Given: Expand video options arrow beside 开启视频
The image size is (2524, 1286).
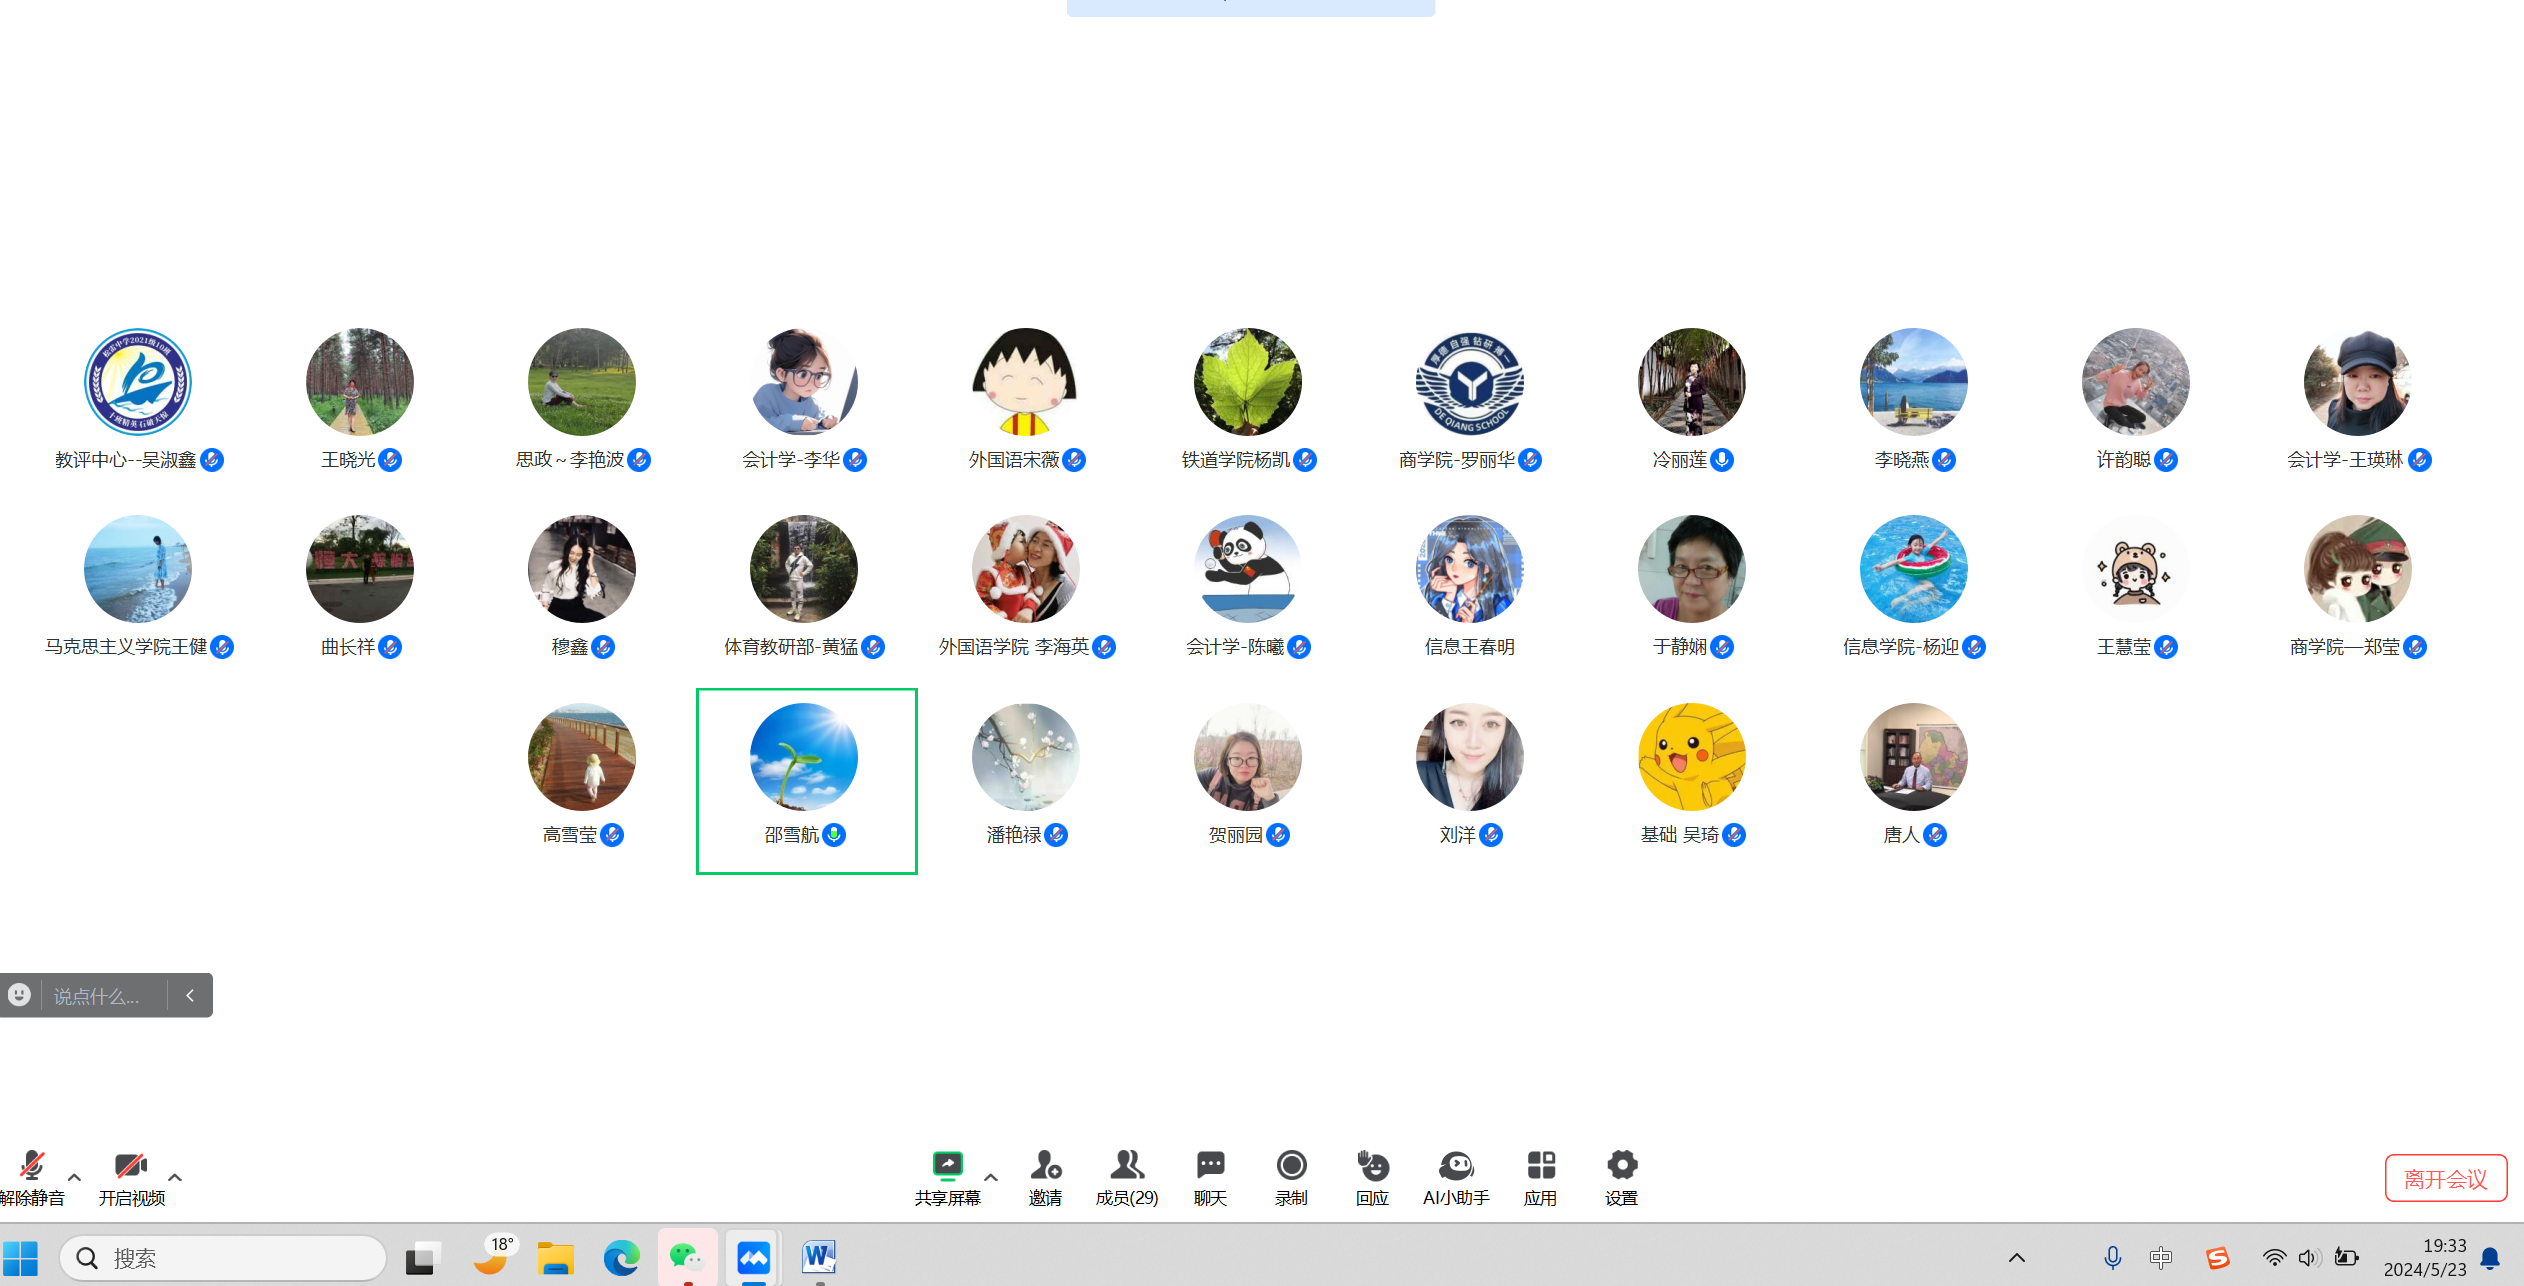Looking at the screenshot, I should (175, 1177).
